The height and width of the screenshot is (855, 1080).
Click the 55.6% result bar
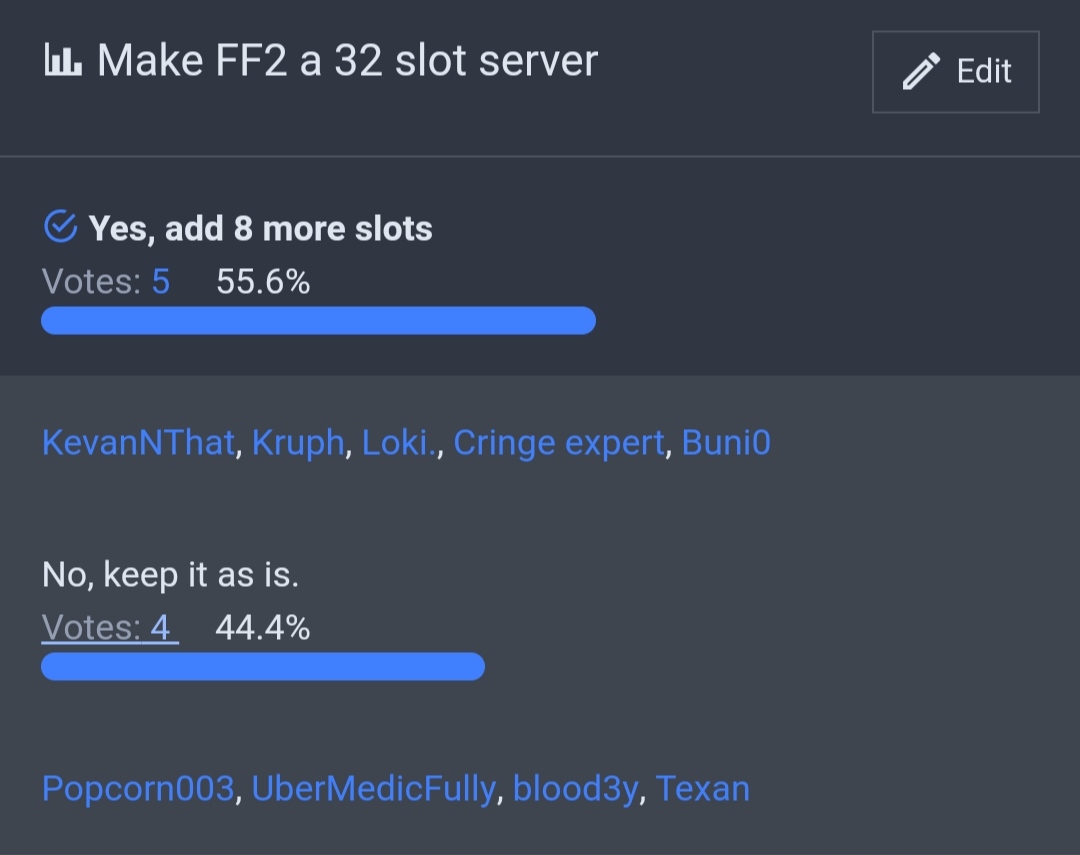(x=318, y=320)
